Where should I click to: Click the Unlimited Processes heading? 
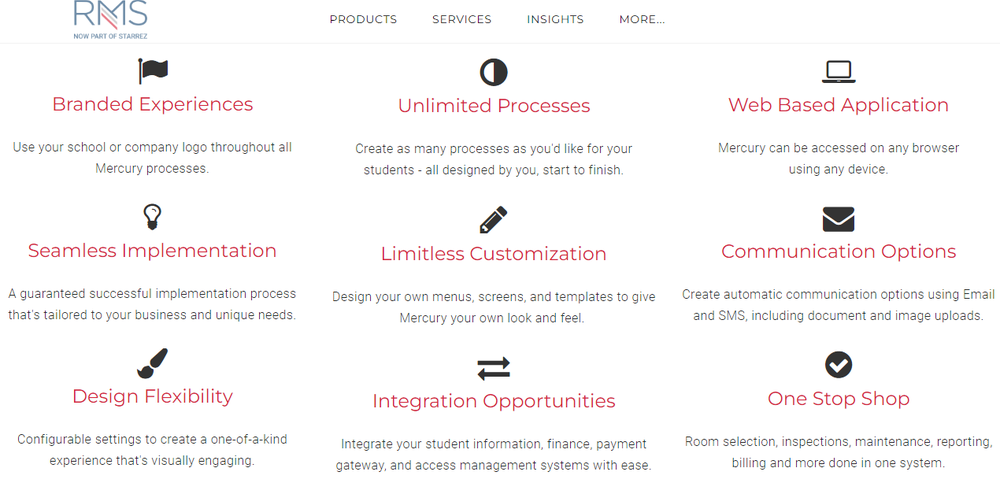point(494,105)
